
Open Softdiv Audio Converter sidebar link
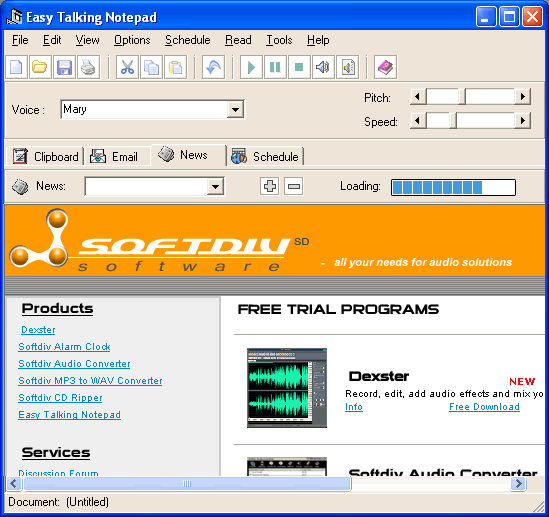tap(74, 364)
